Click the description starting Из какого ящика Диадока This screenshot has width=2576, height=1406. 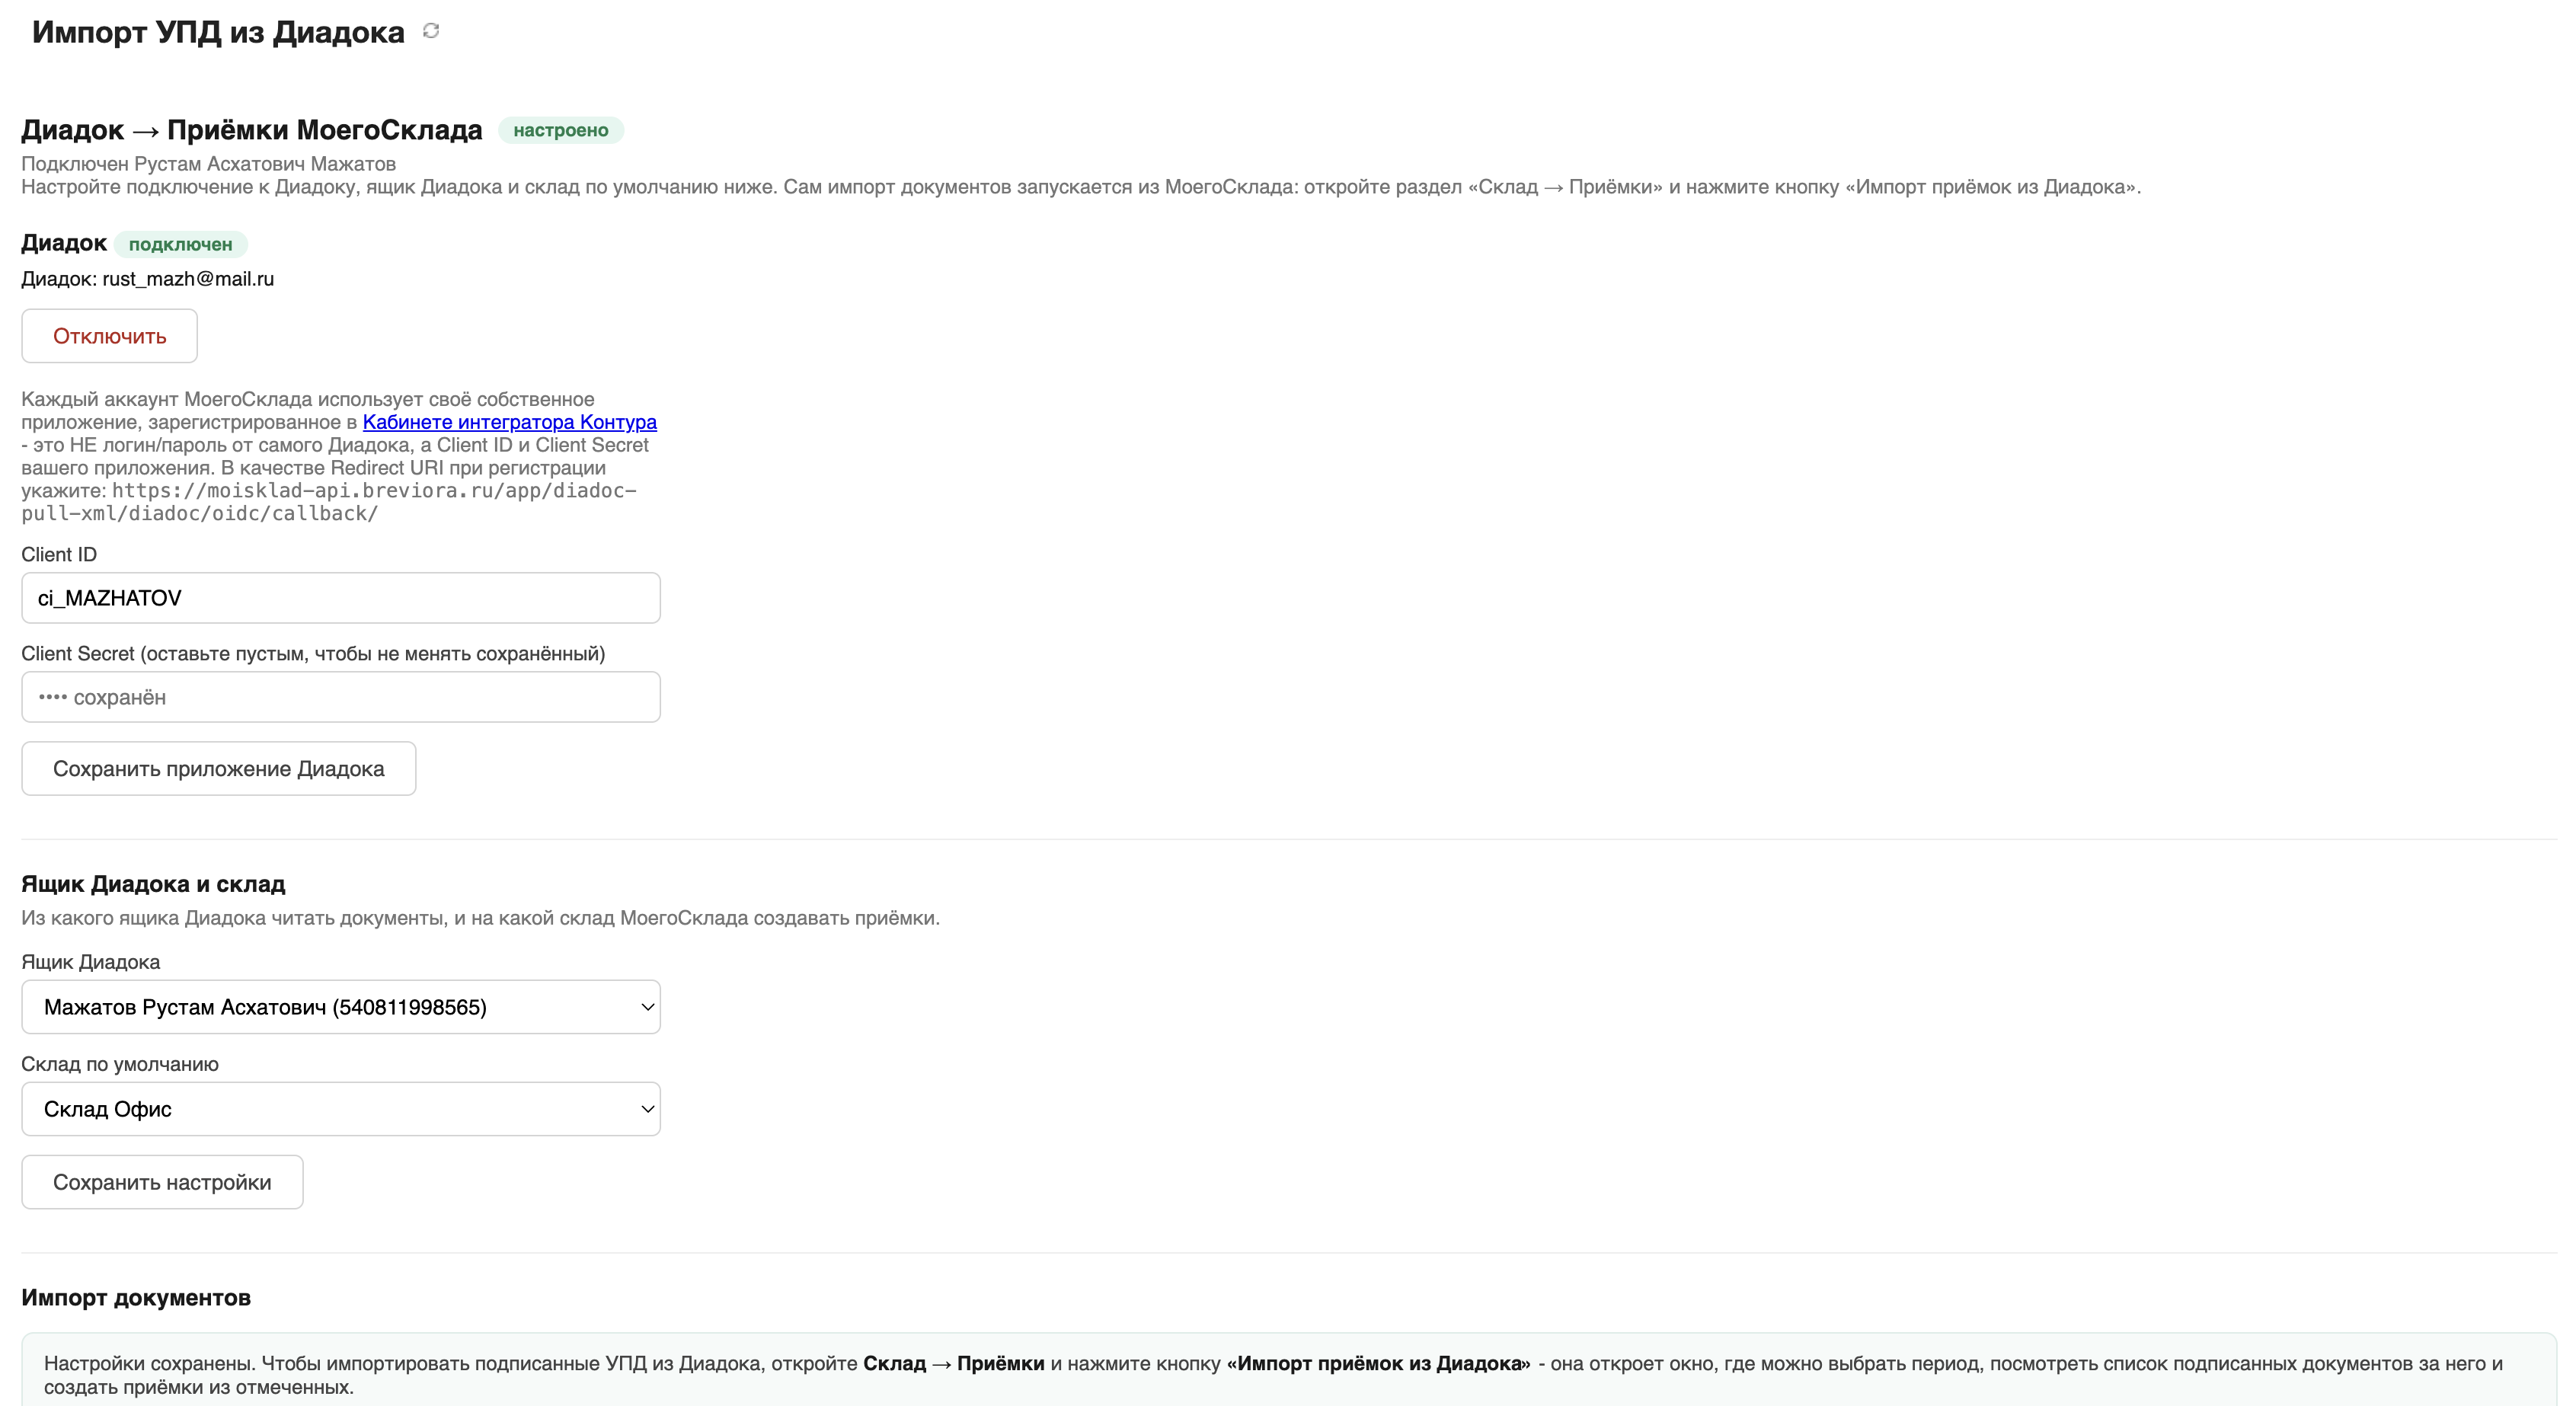(481, 918)
